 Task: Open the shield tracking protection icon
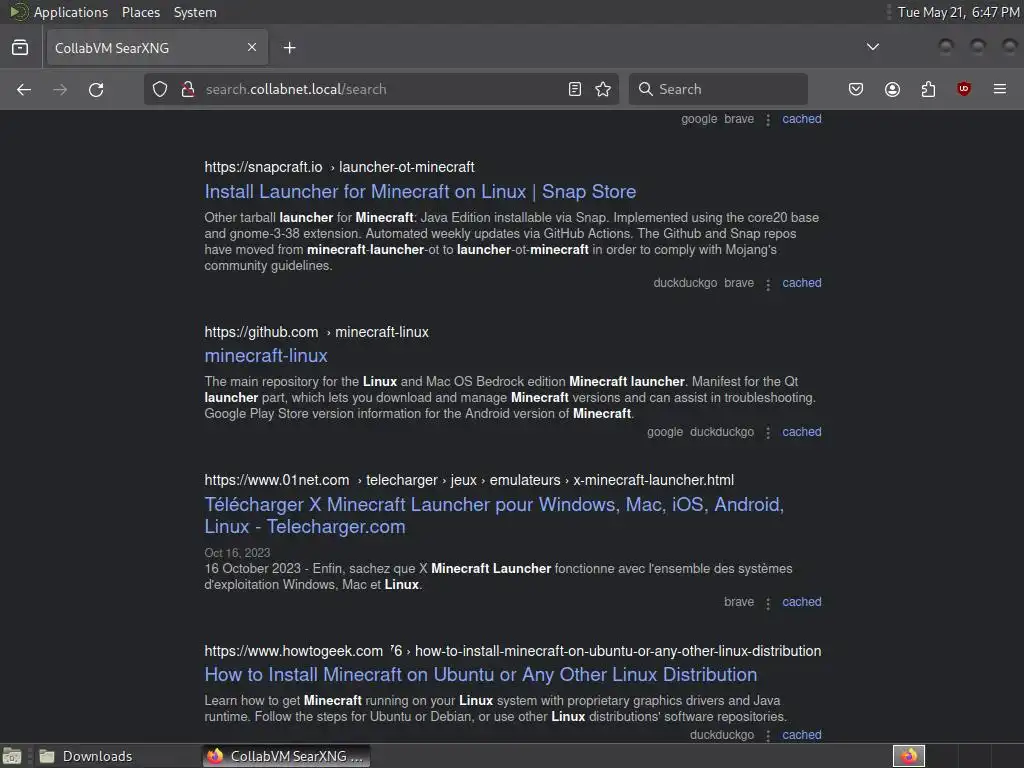[x=160, y=89]
